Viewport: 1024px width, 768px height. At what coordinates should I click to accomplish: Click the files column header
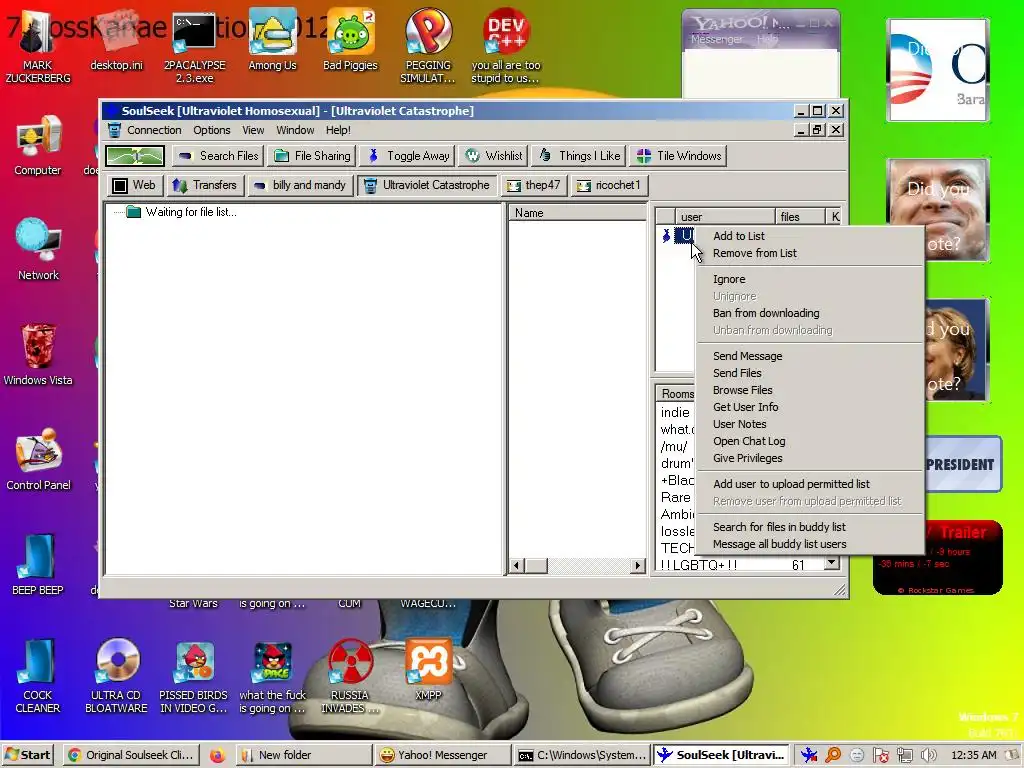[x=800, y=217]
